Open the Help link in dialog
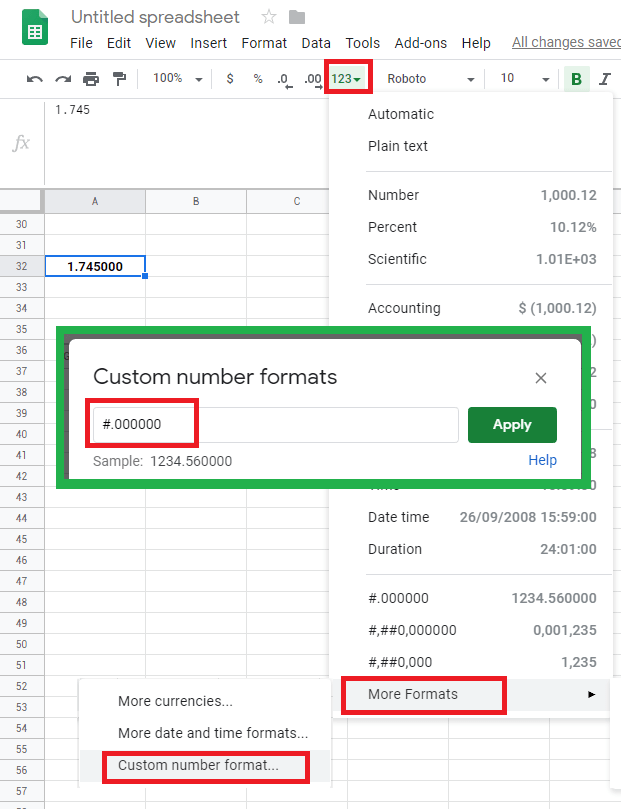621x809 pixels. point(542,460)
